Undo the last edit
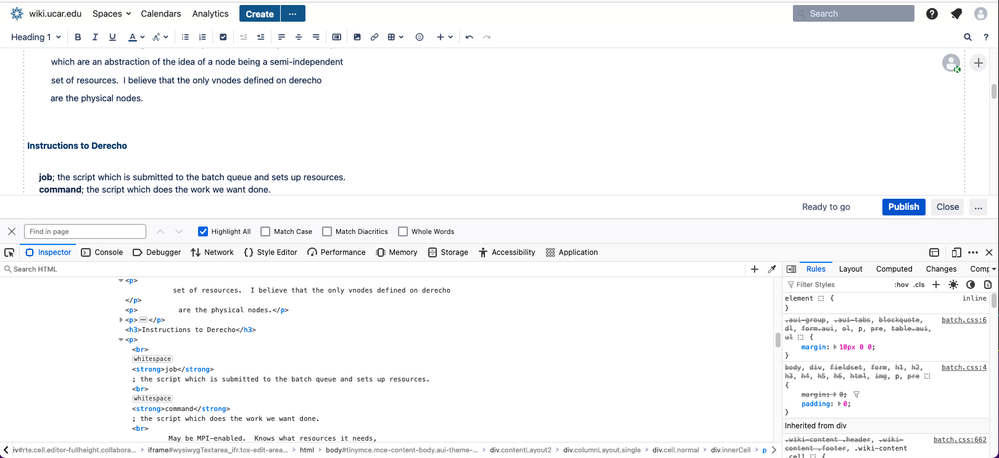 tap(470, 37)
